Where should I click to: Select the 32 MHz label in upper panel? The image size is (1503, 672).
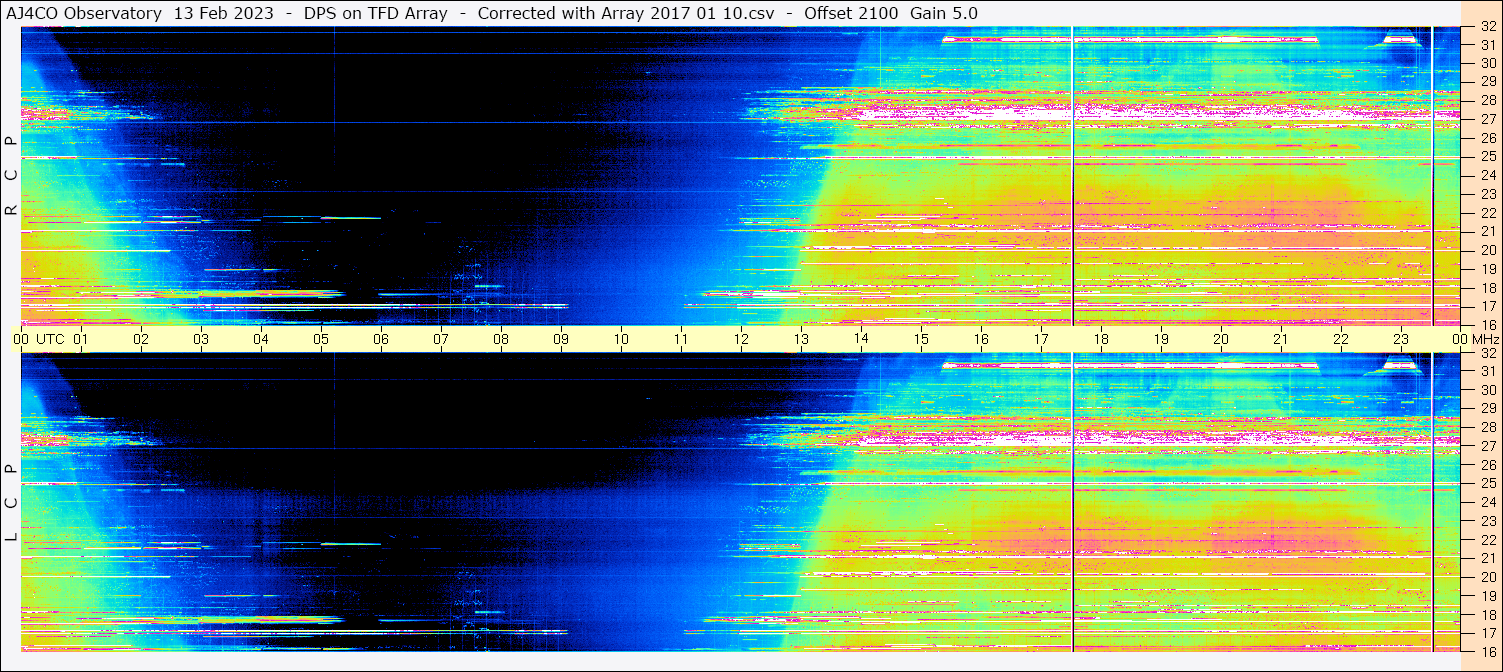(1487, 27)
